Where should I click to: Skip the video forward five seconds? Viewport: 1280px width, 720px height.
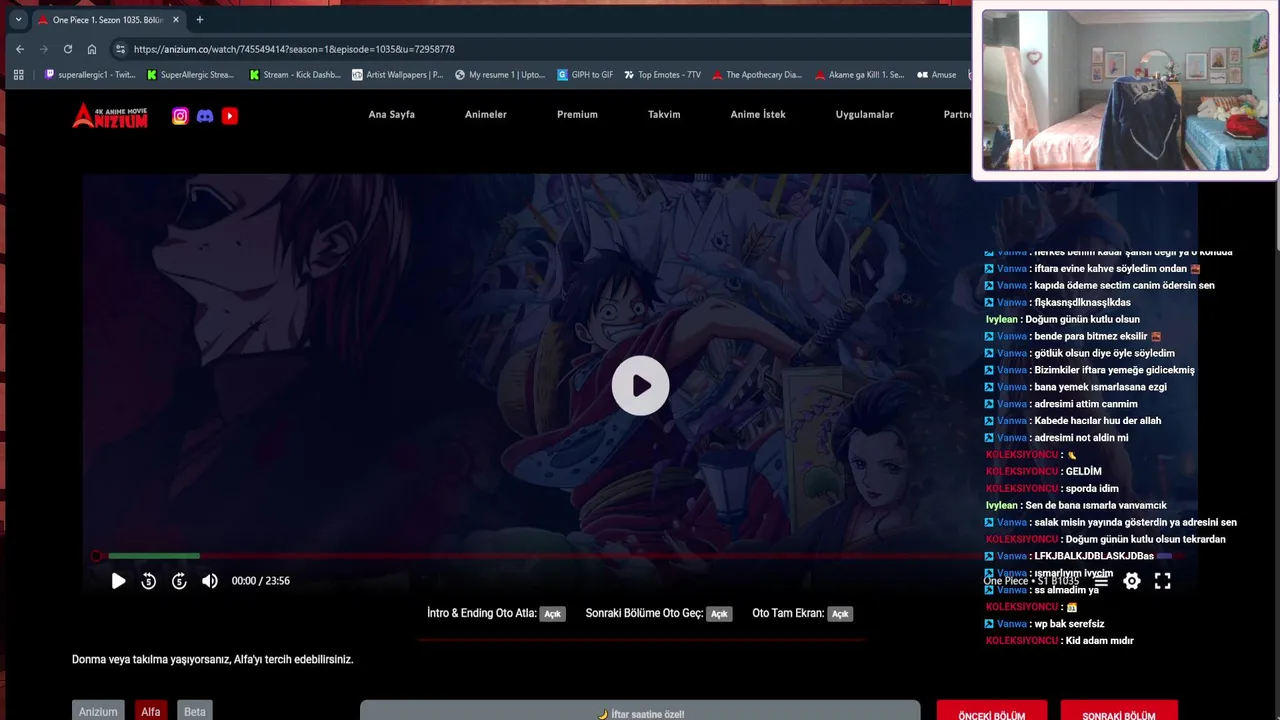point(179,581)
